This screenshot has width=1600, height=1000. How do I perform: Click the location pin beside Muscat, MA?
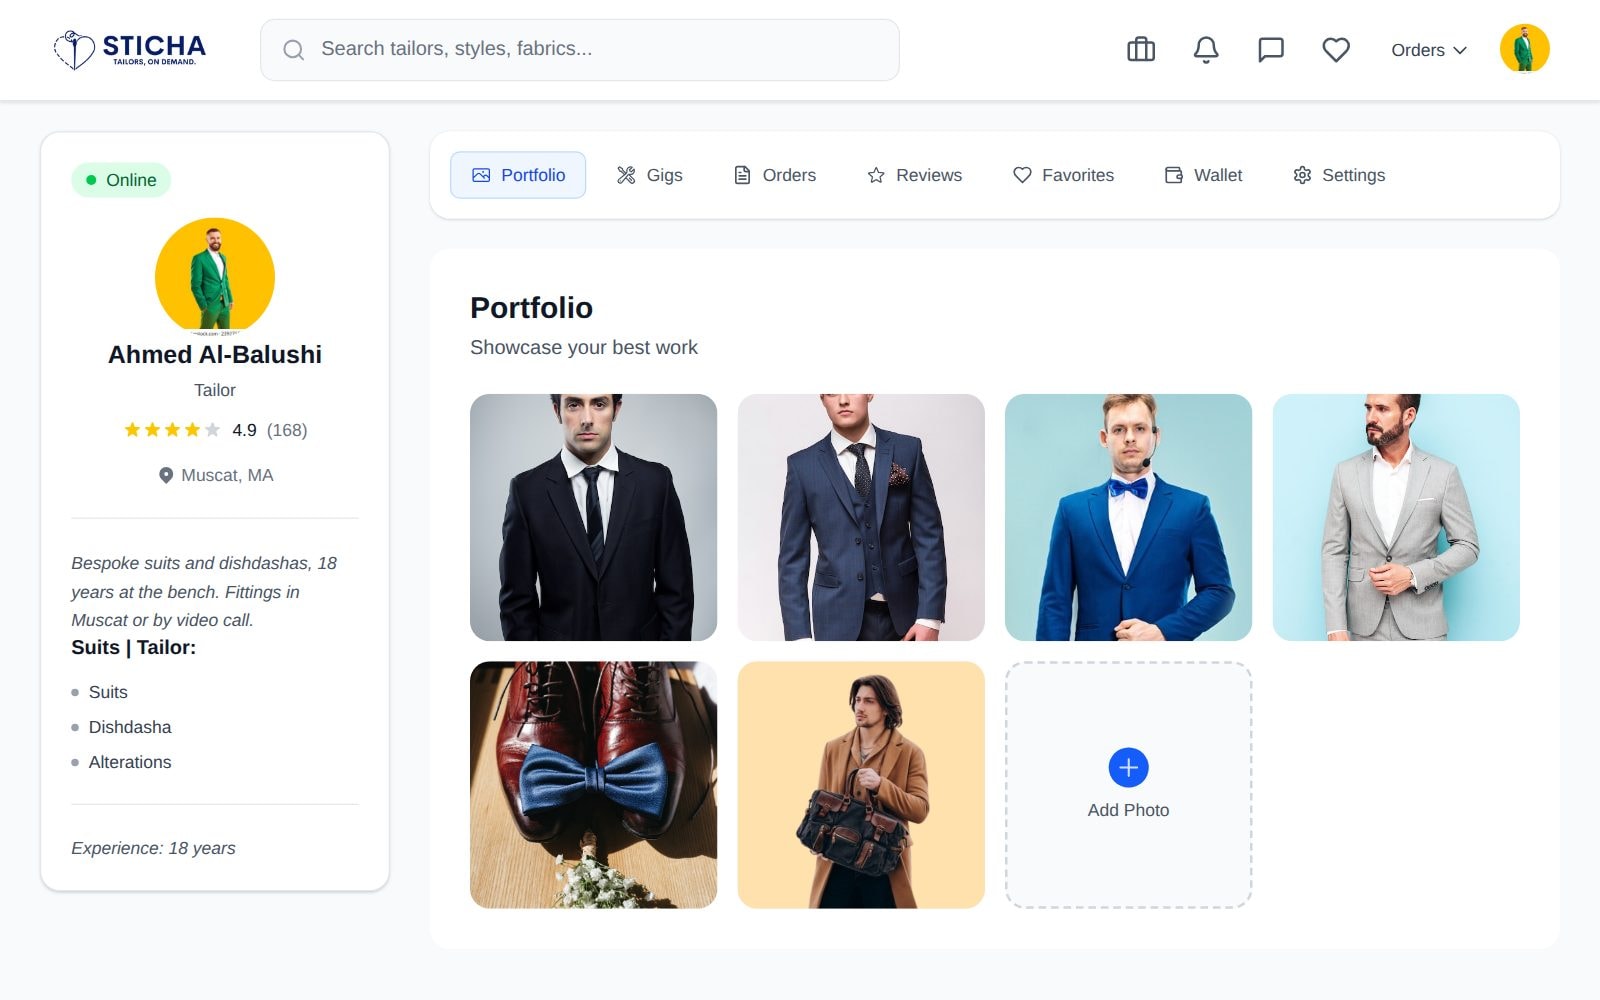166,475
